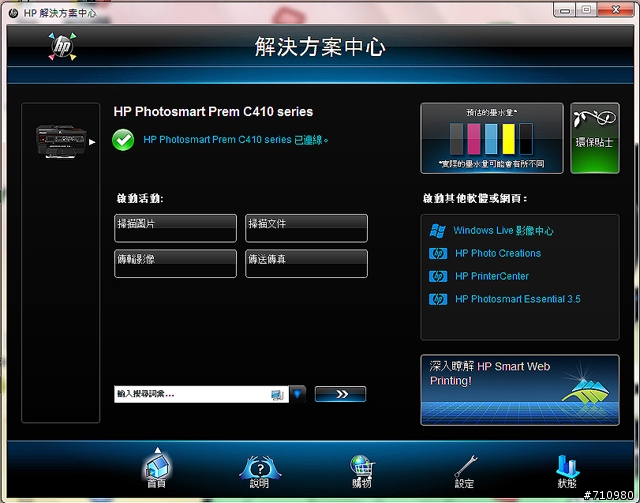
Task: Open the HP Photo Creations link
Action: click(x=498, y=254)
